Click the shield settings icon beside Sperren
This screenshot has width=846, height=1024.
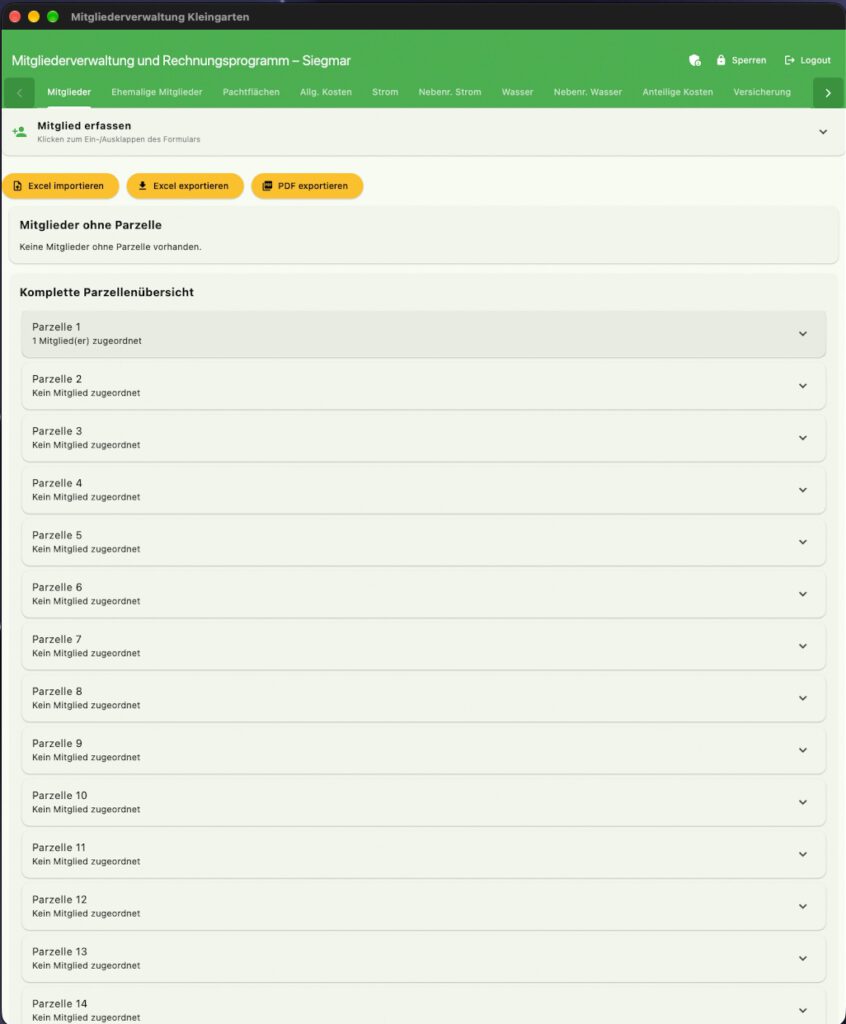(x=694, y=60)
